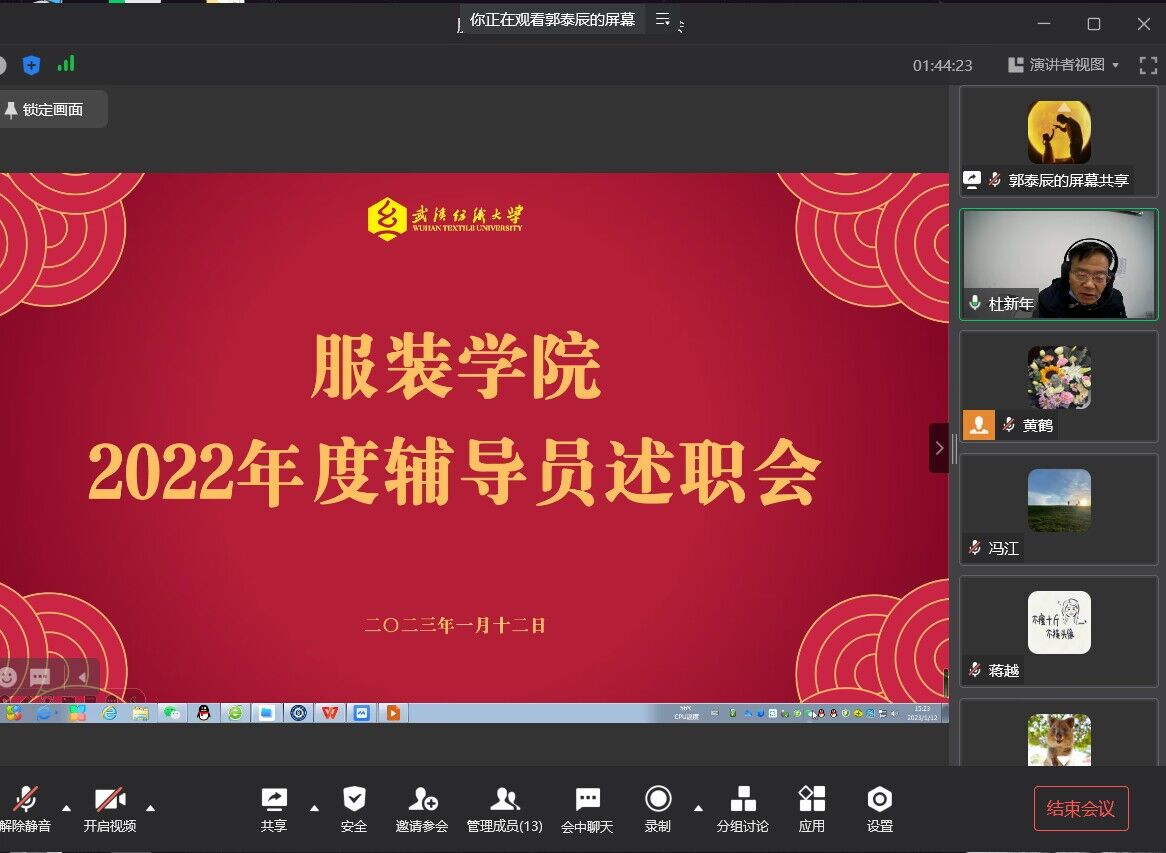
Task: Open the in-meeting chat
Action: (x=587, y=799)
